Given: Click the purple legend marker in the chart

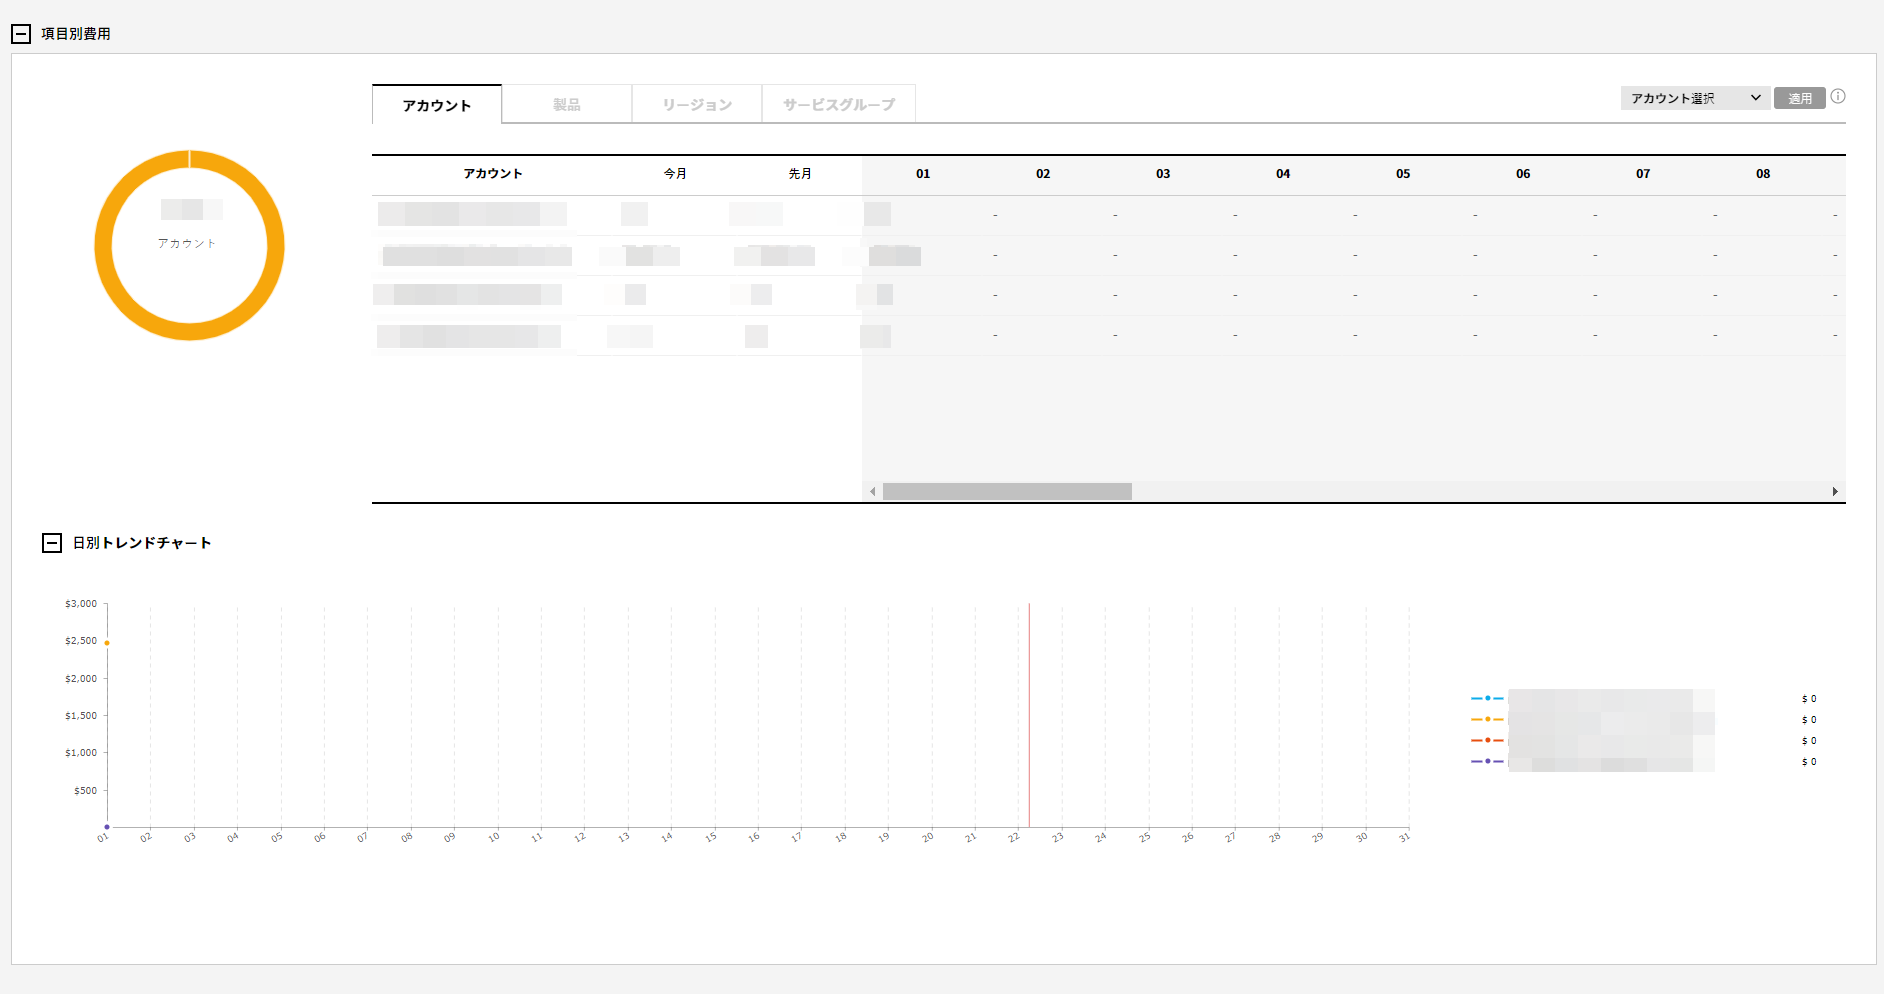Looking at the screenshot, I should [1487, 761].
